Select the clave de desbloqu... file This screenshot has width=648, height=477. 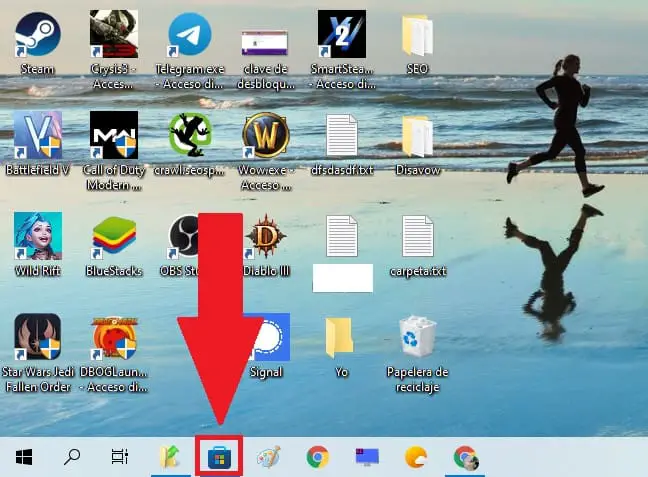point(265,42)
